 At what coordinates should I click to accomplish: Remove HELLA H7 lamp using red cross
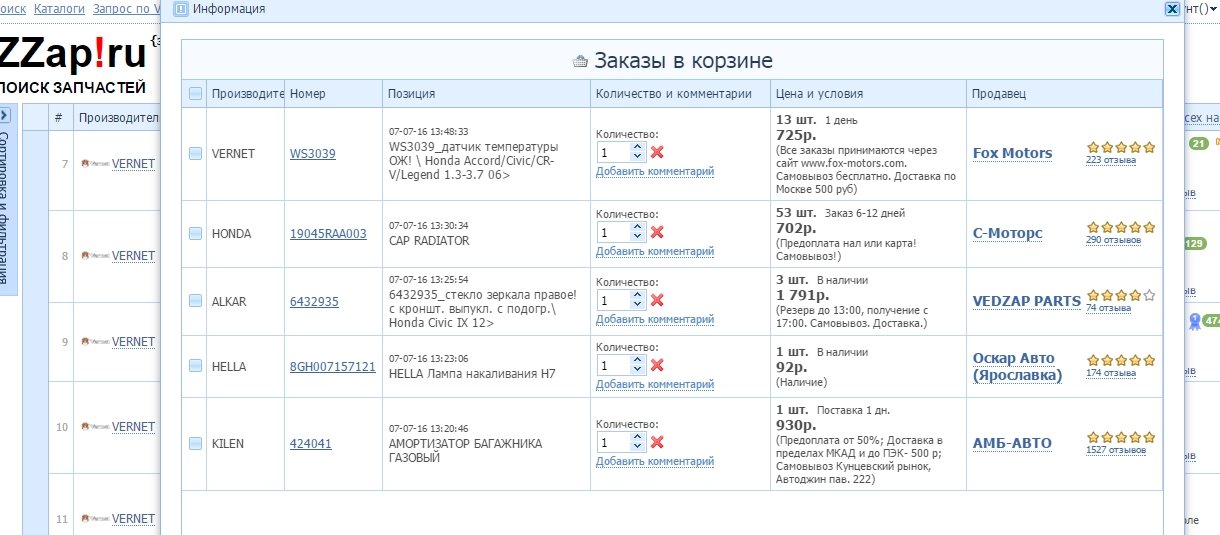[x=657, y=366]
